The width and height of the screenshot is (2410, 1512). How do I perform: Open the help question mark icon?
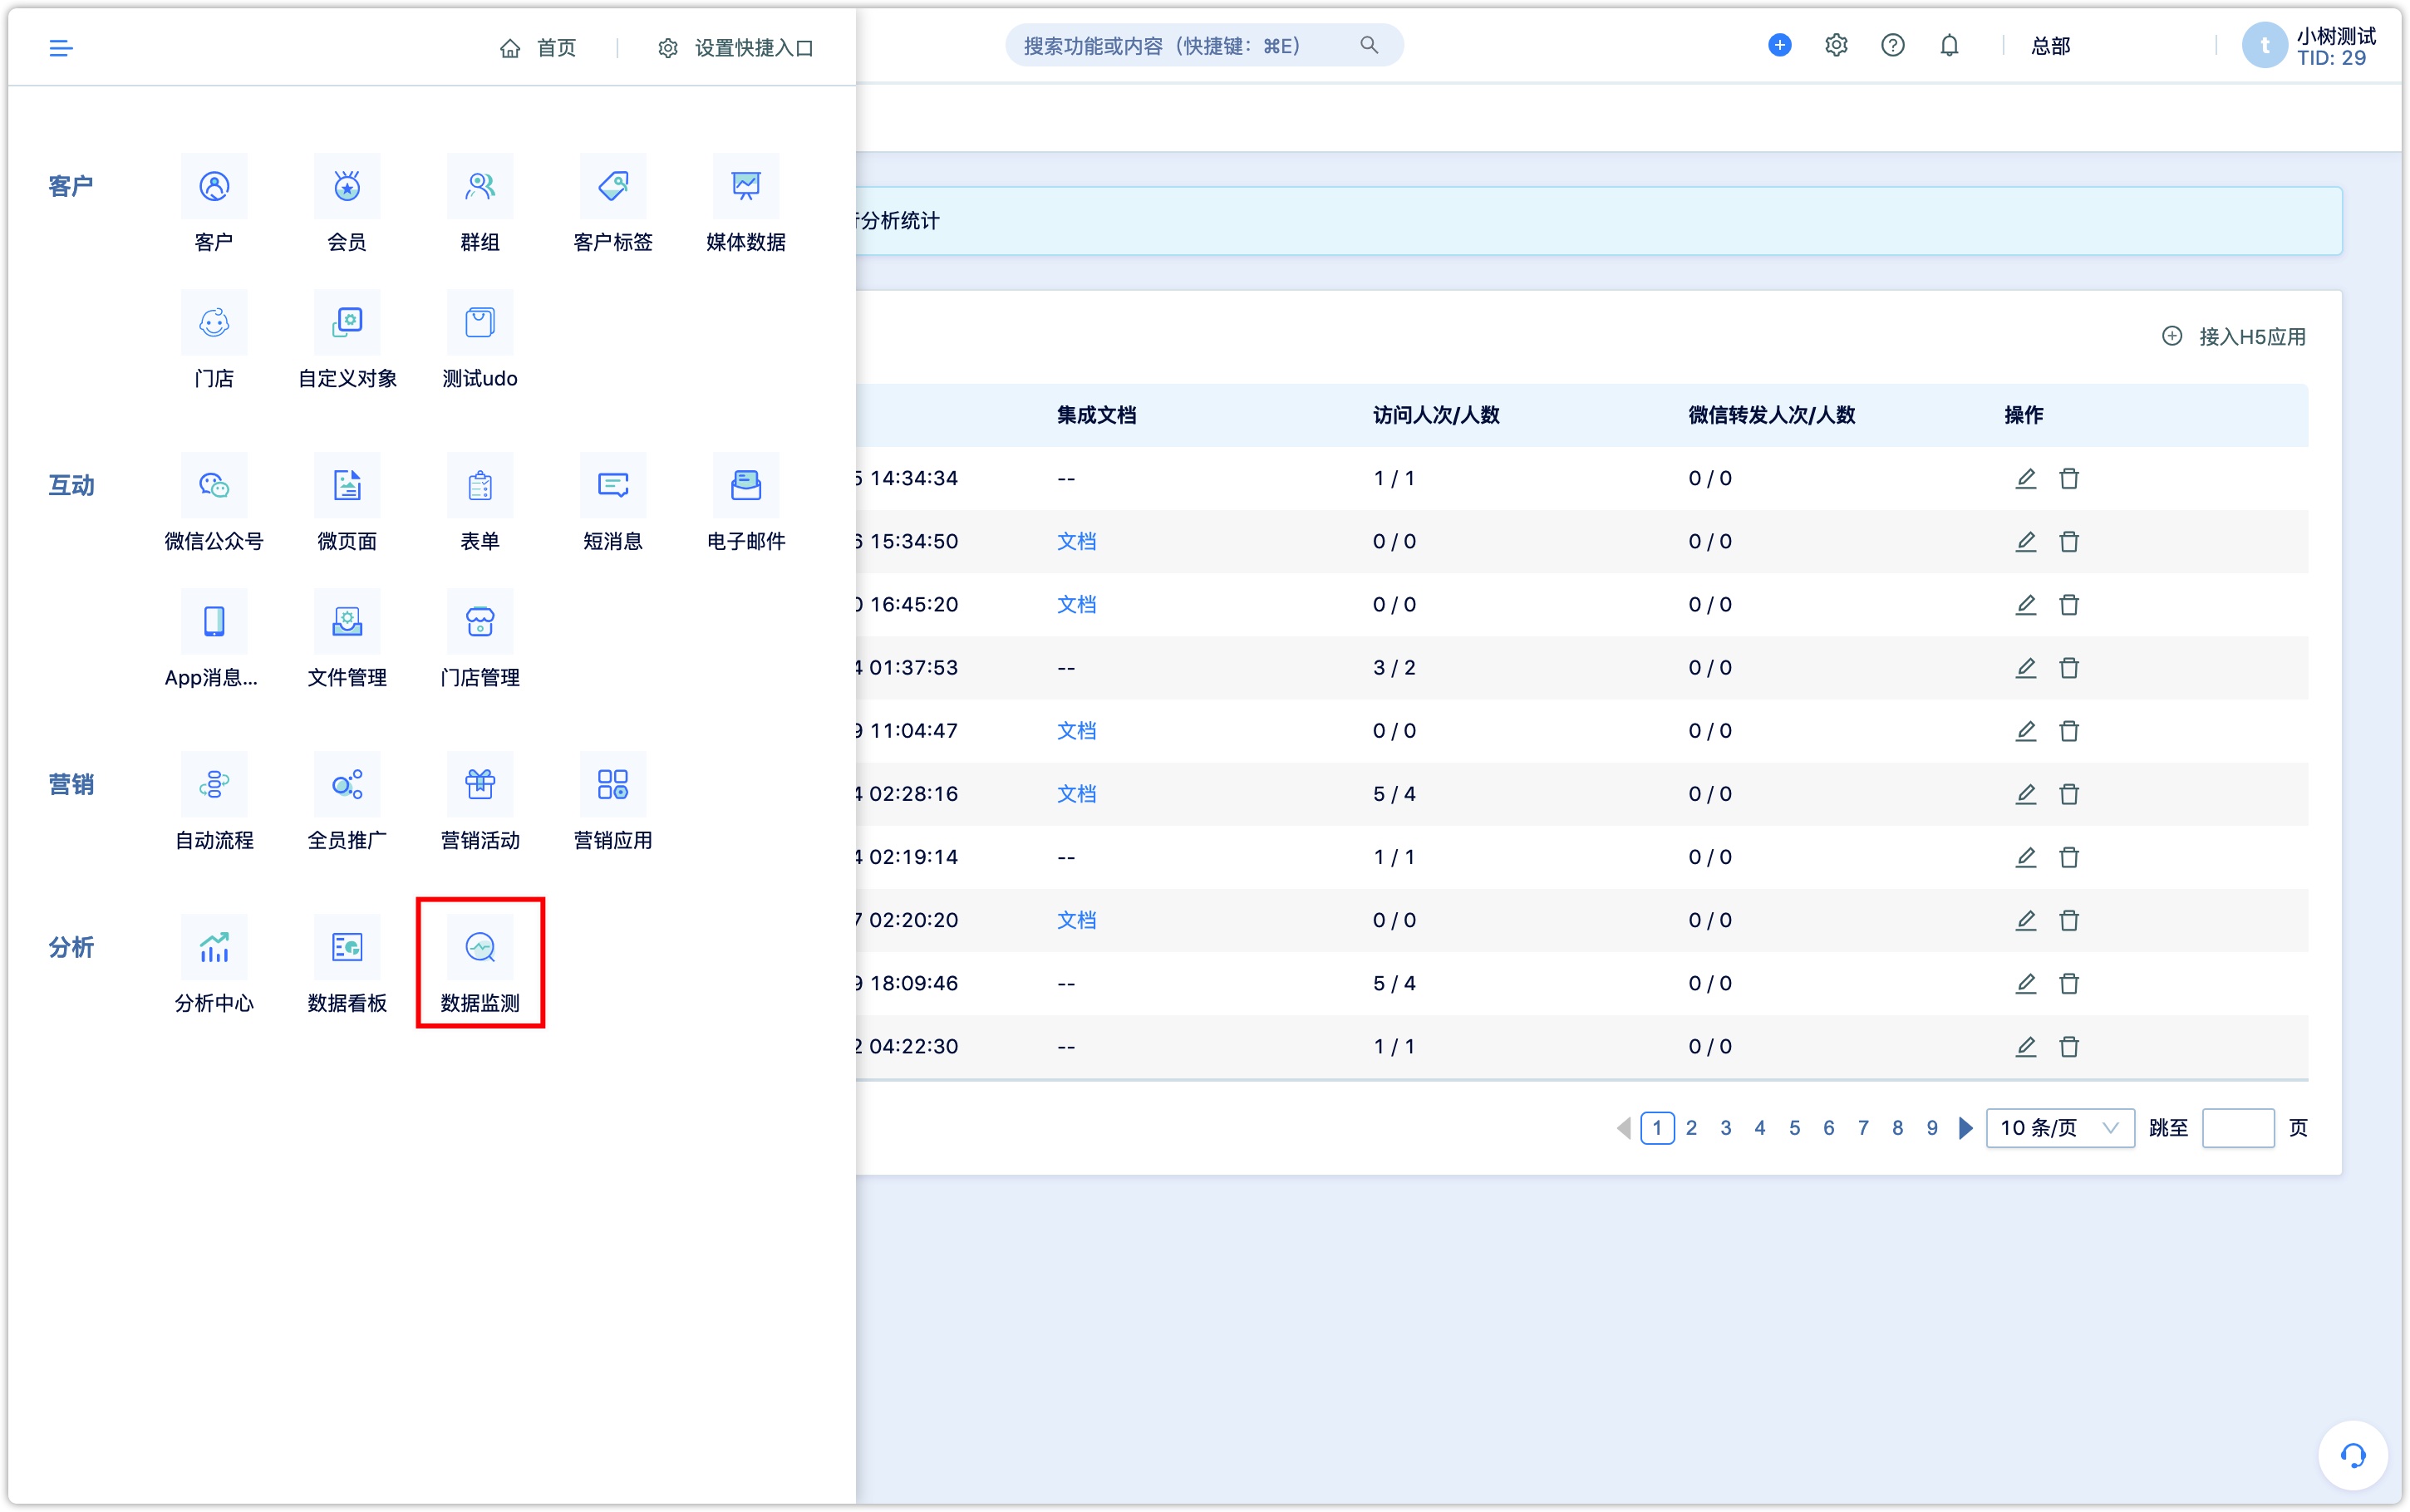[x=1892, y=45]
